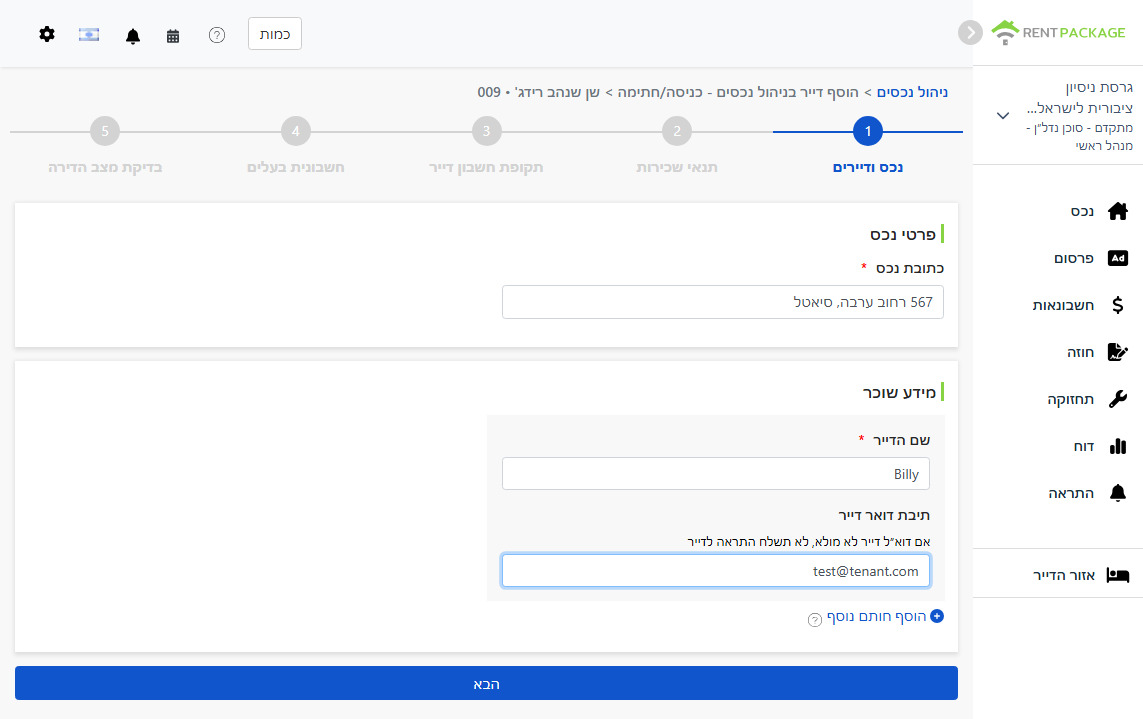This screenshot has width=1143, height=719.
Task: Click the בדיקת מצב הדירה step label
Action: point(105,167)
